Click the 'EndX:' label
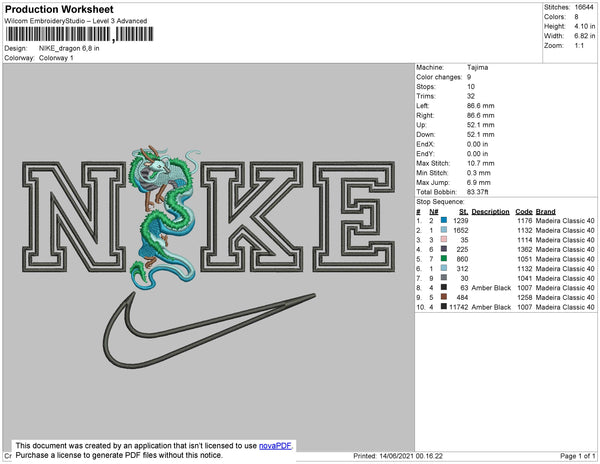Image resolution: width=600 pixels, height=464 pixels. click(425, 144)
